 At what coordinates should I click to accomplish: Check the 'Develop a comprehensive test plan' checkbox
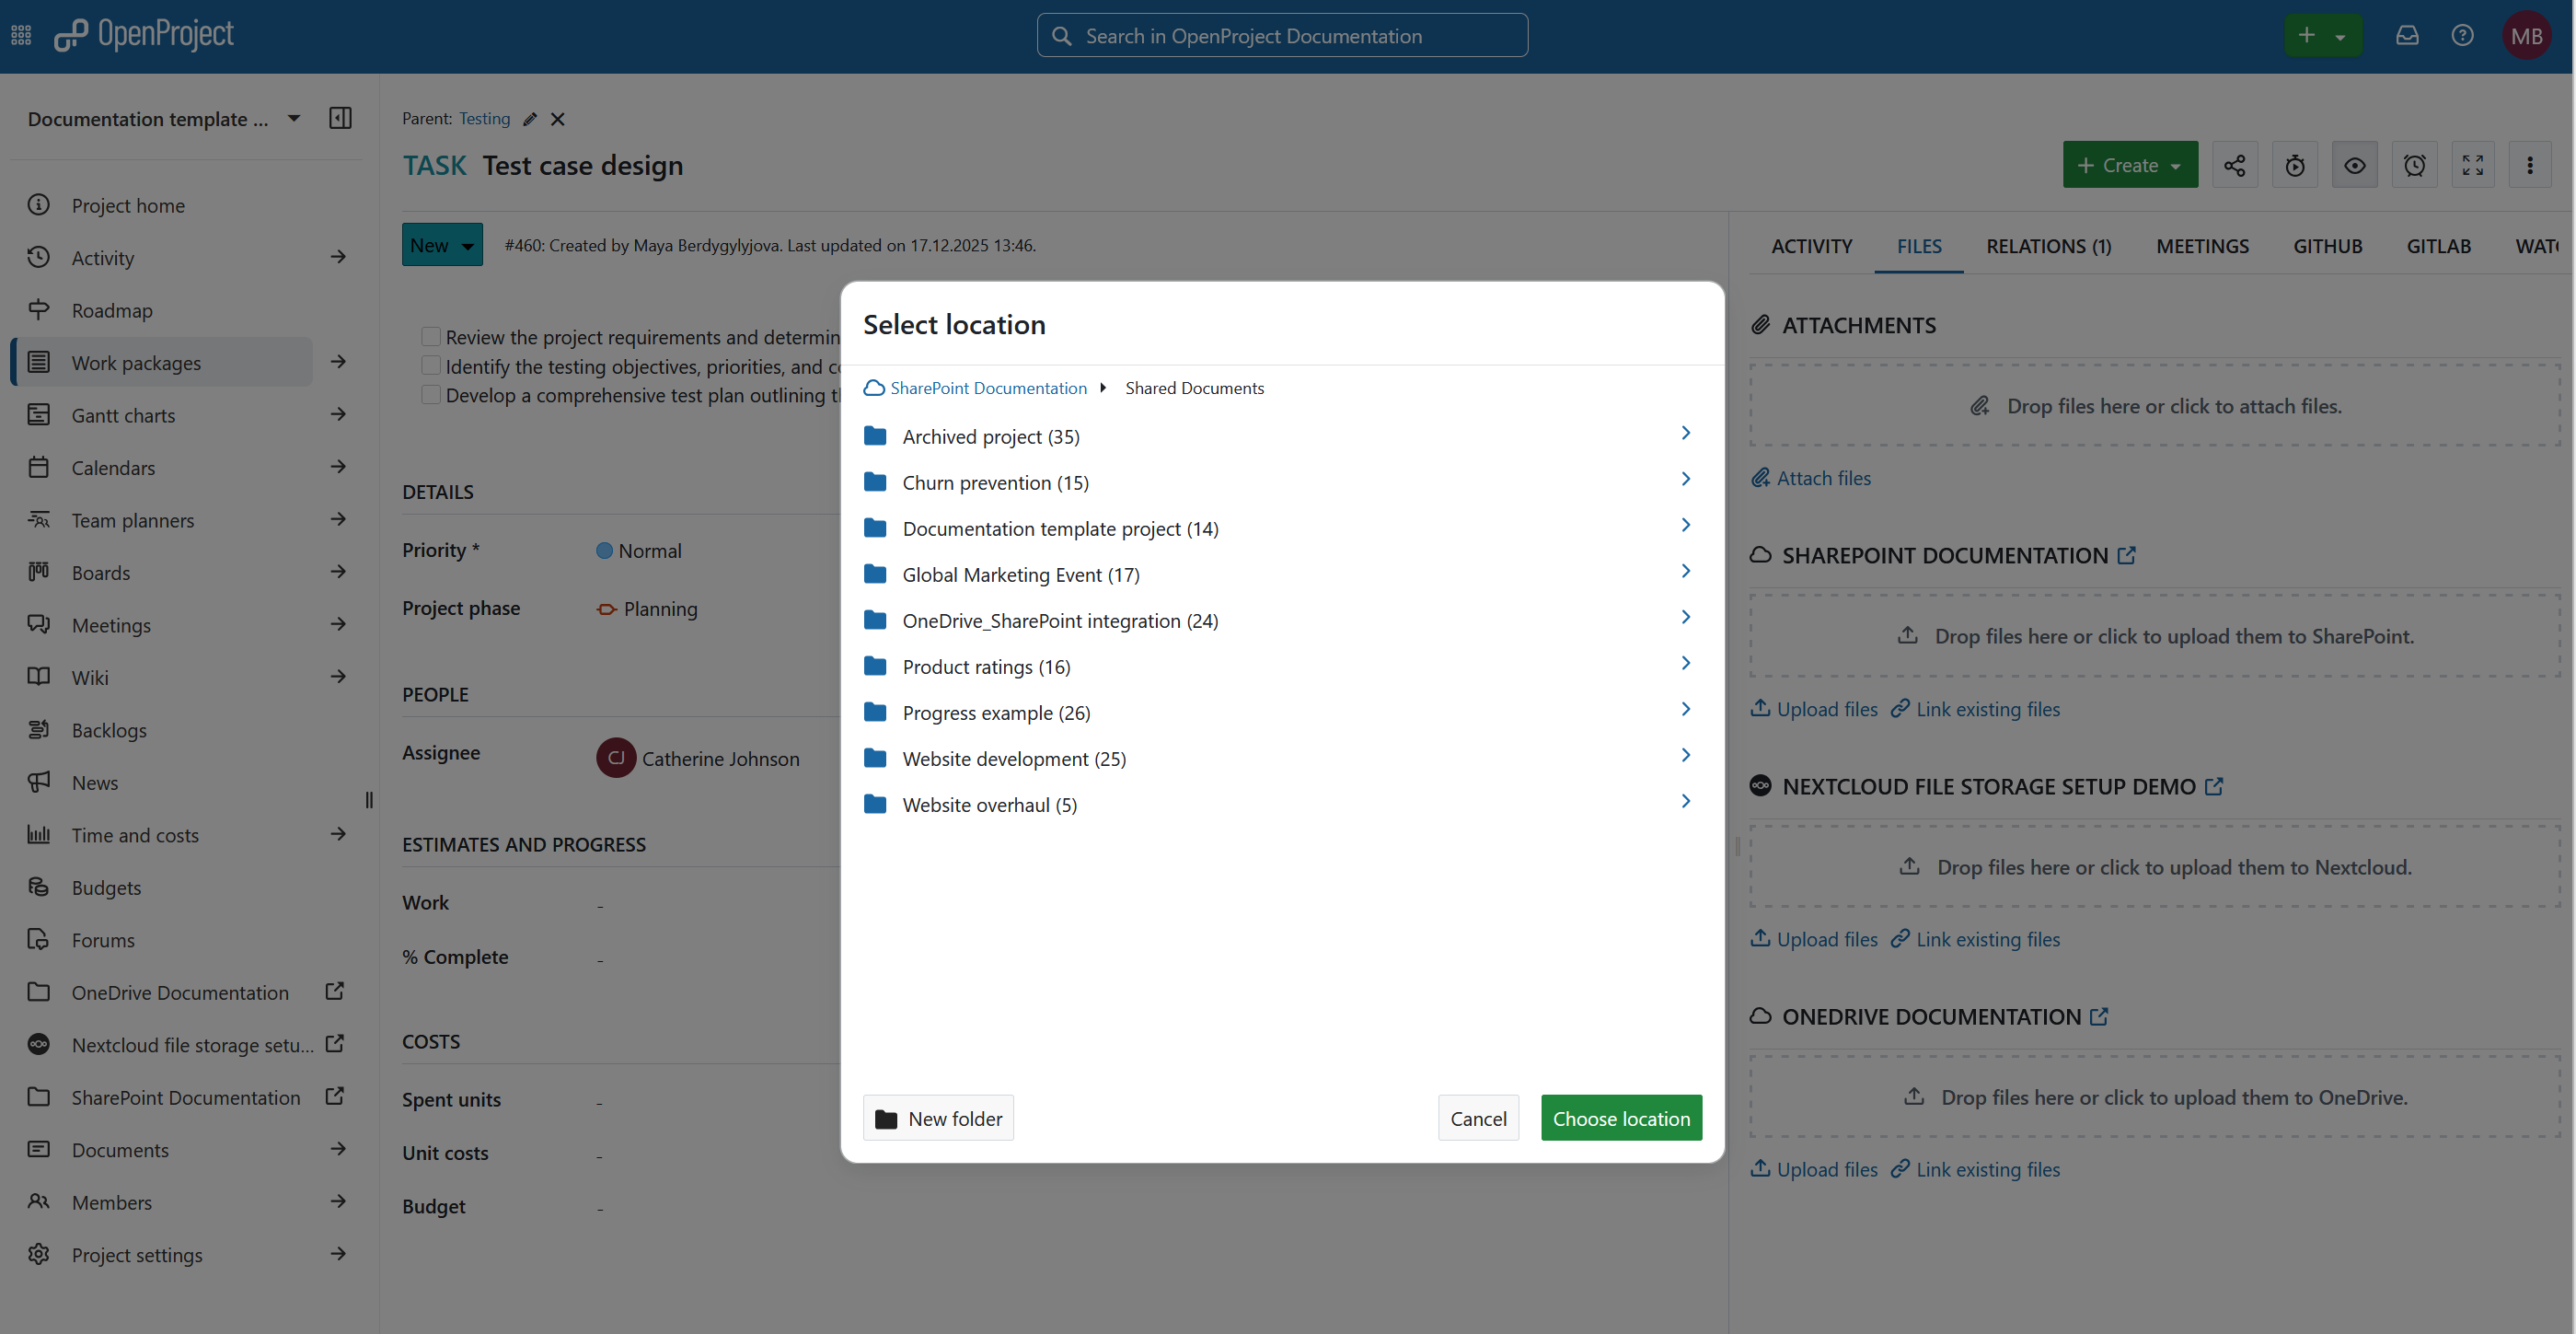pyautogui.click(x=431, y=394)
